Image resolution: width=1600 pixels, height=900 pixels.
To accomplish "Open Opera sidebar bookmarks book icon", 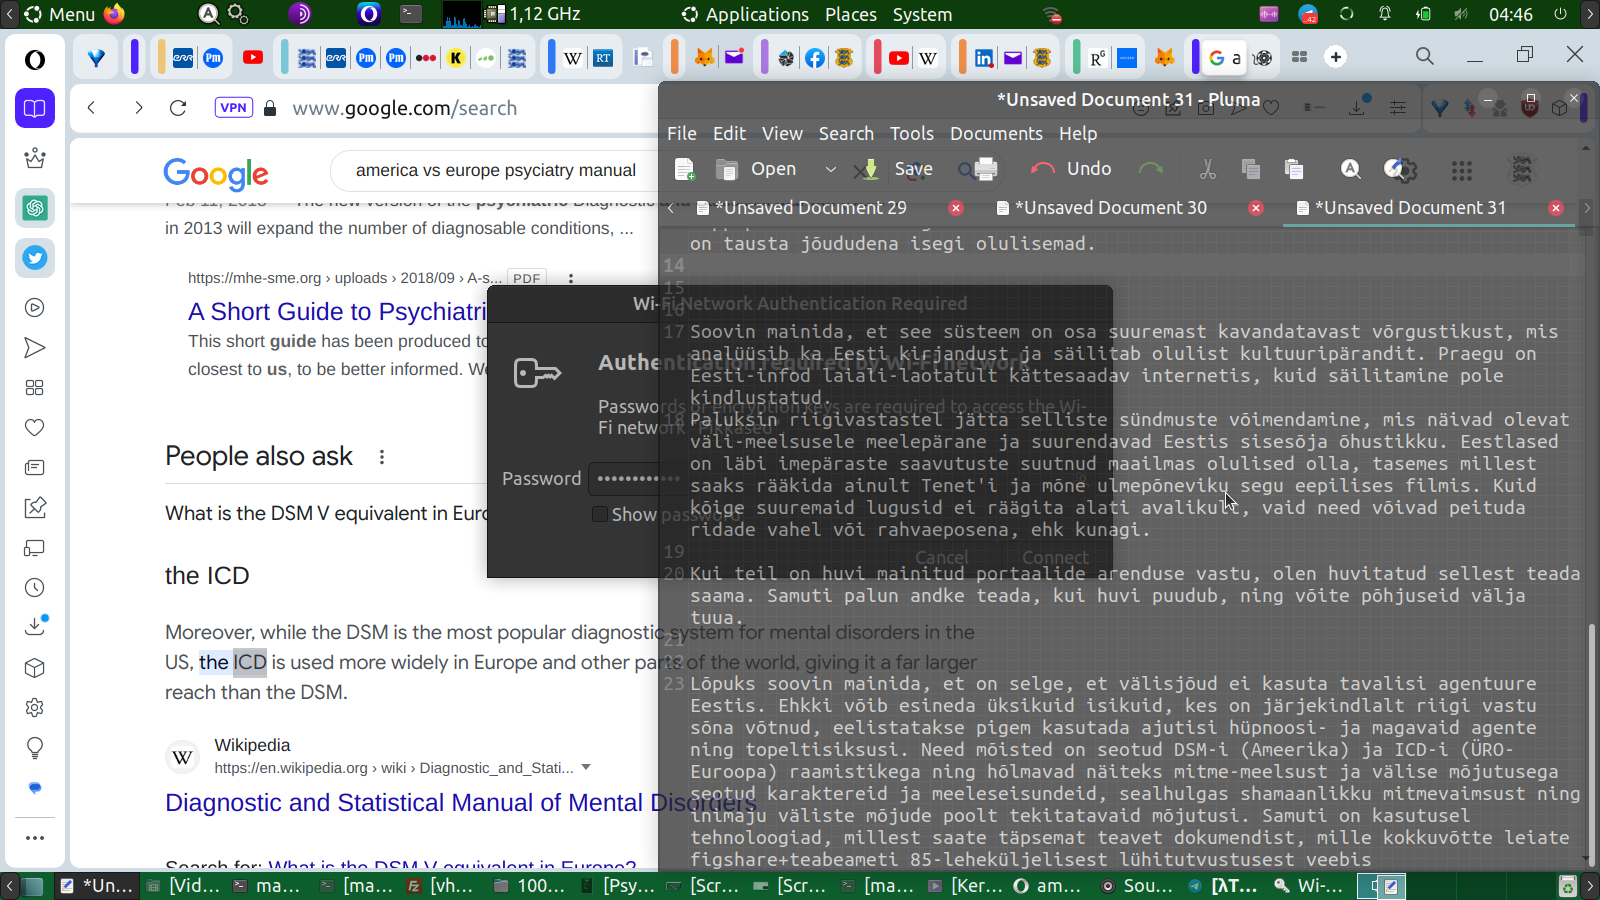I will pos(35,108).
